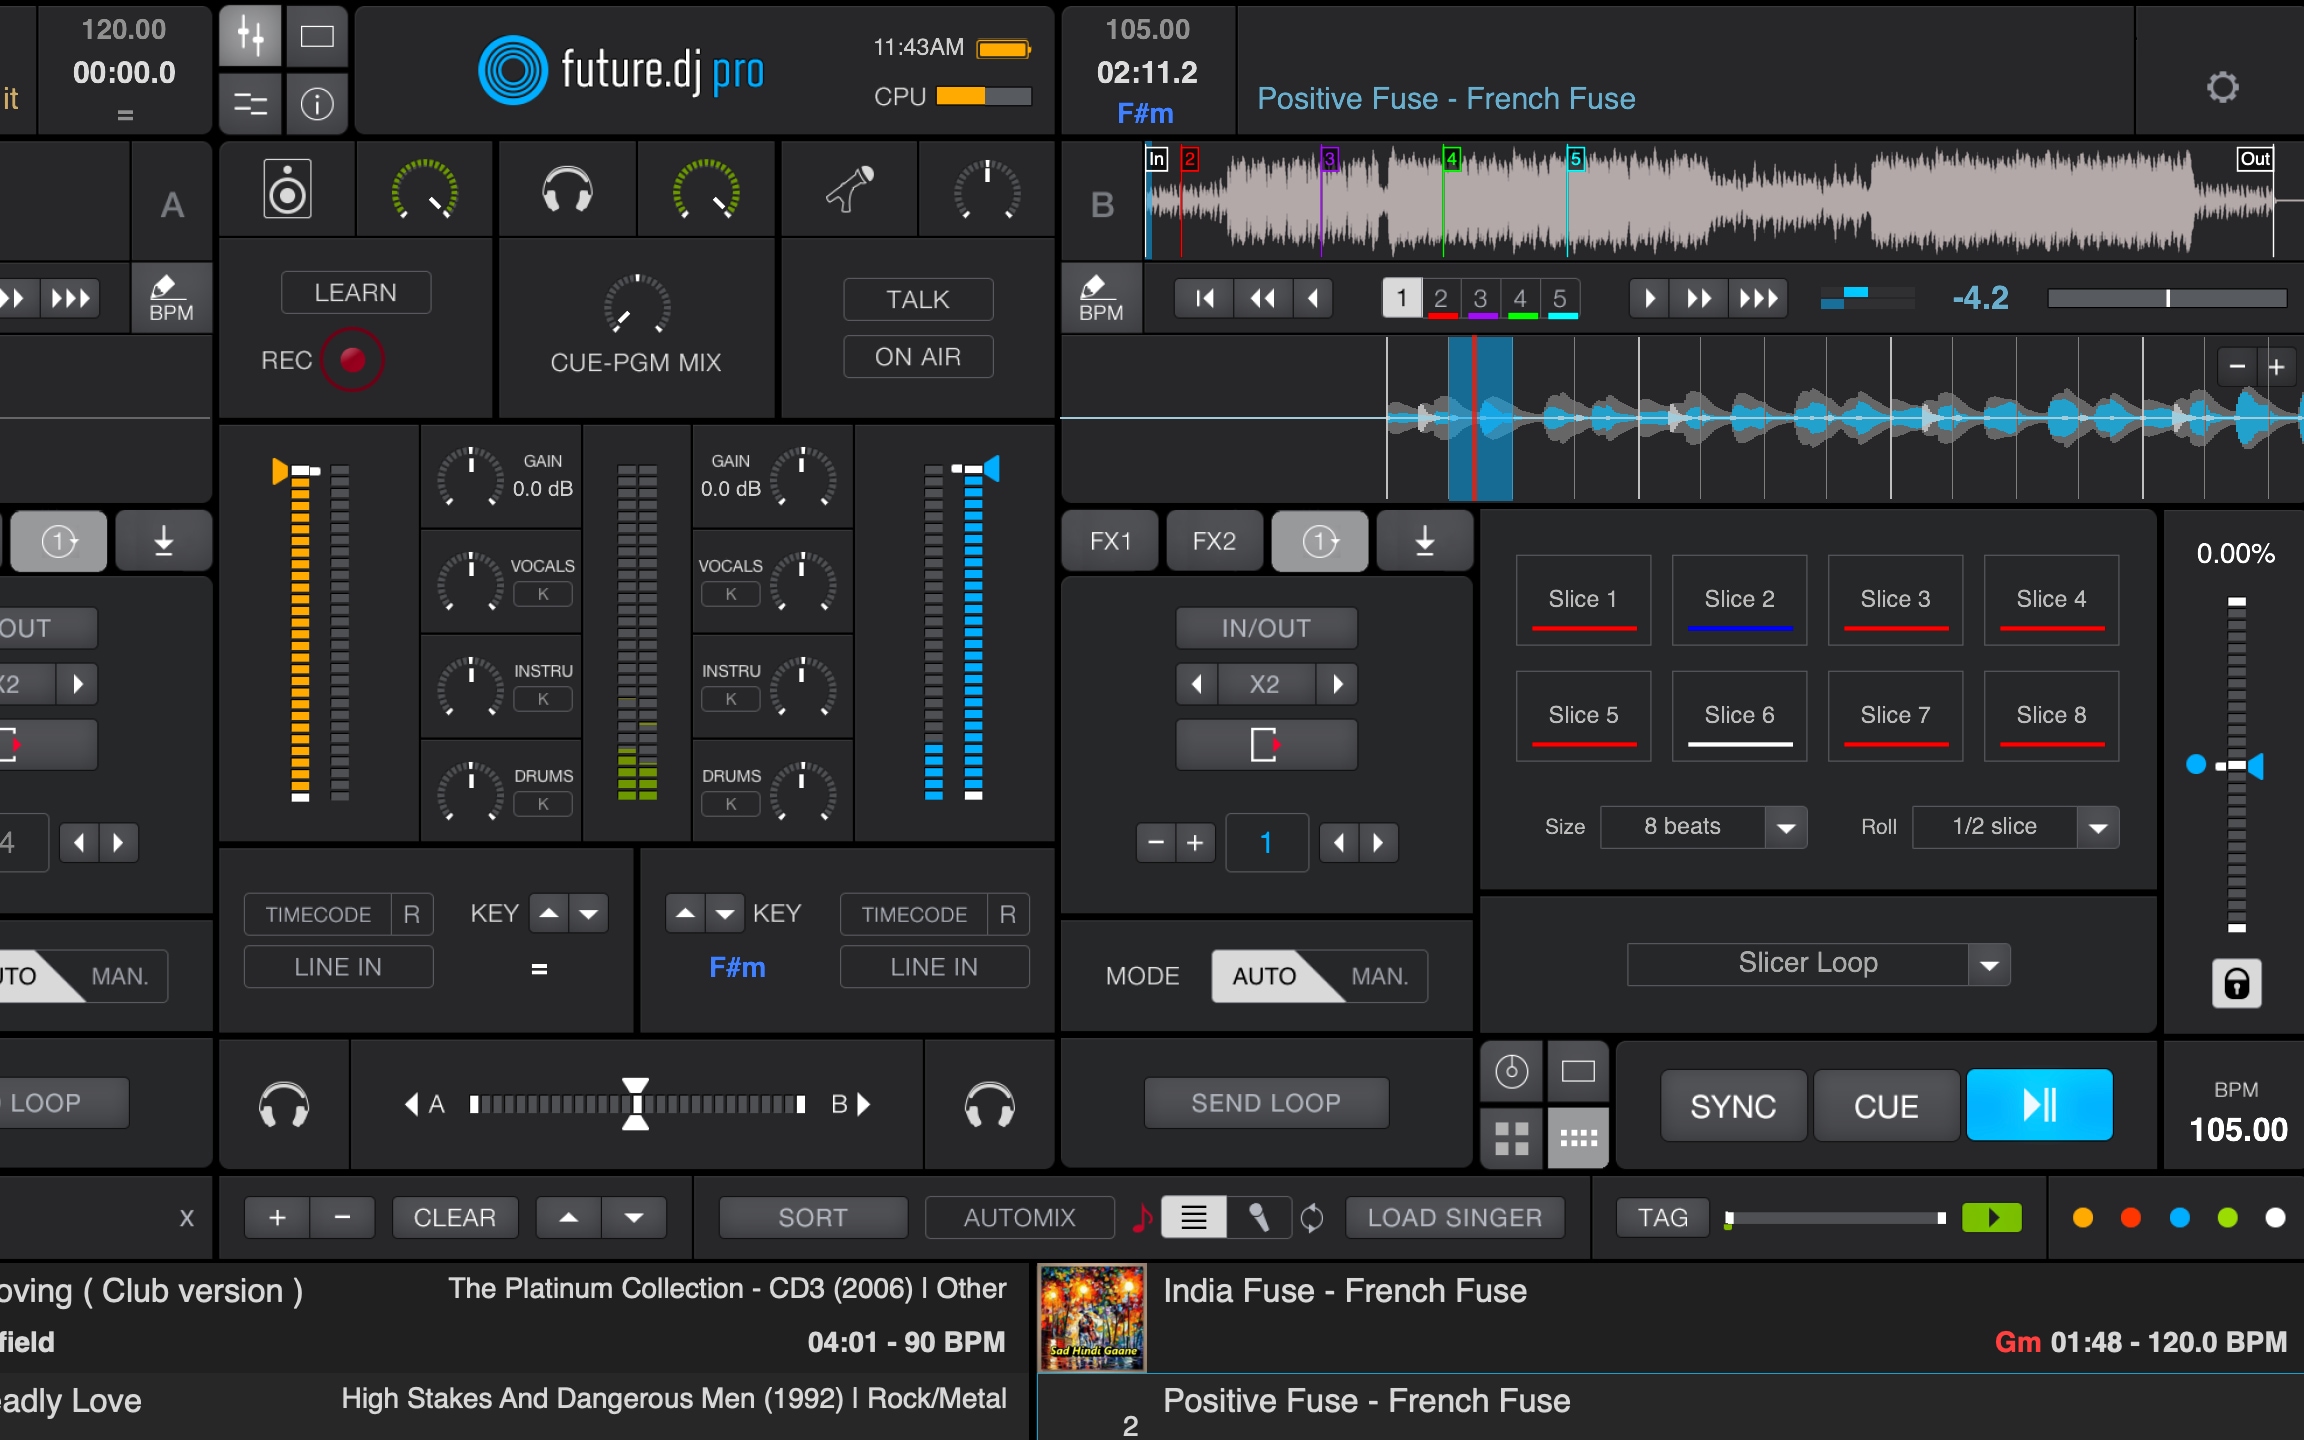The image size is (2304, 1440).
Task: Click the SEND LOOP button
Action: (x=1265, y=1102)
